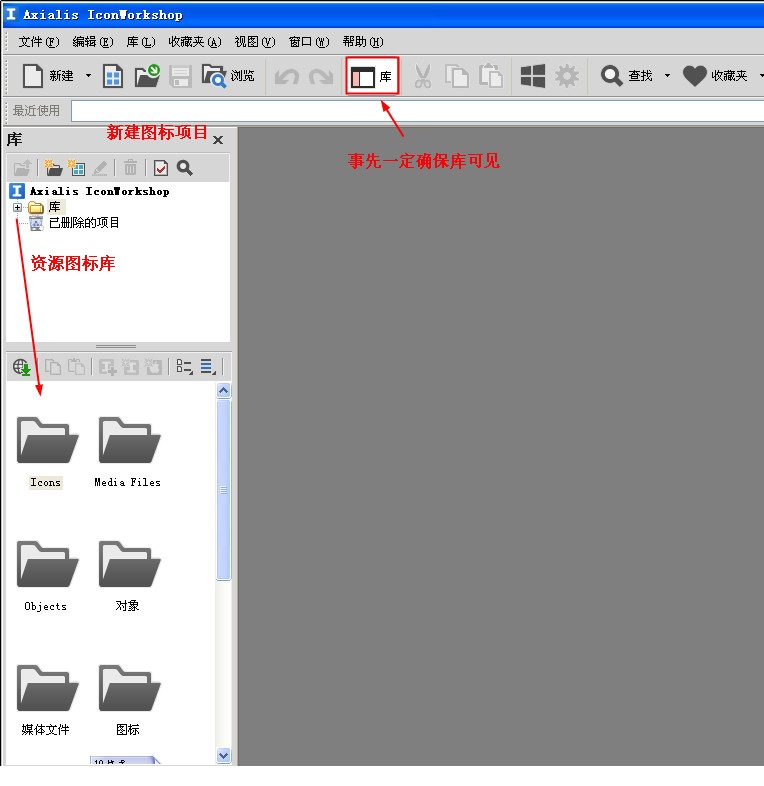This screenshot has width=764, height=786.
Task: Click the panel splitter grip handle
Action: (x=116, y=346)
